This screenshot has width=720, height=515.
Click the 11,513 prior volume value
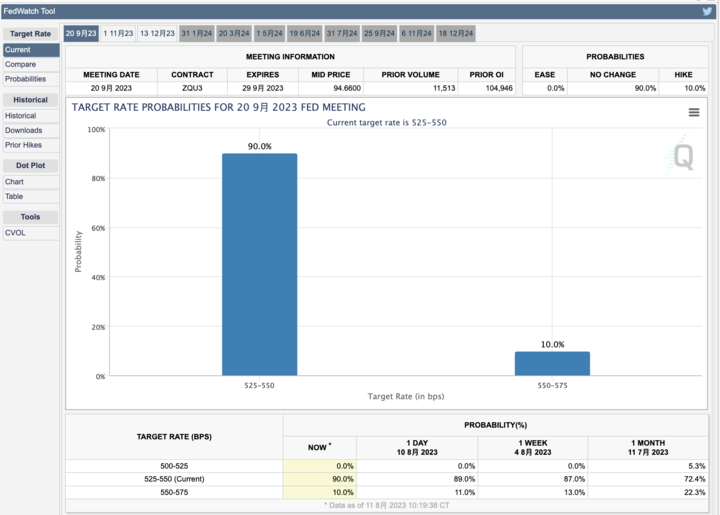click(x=444, y=88)
